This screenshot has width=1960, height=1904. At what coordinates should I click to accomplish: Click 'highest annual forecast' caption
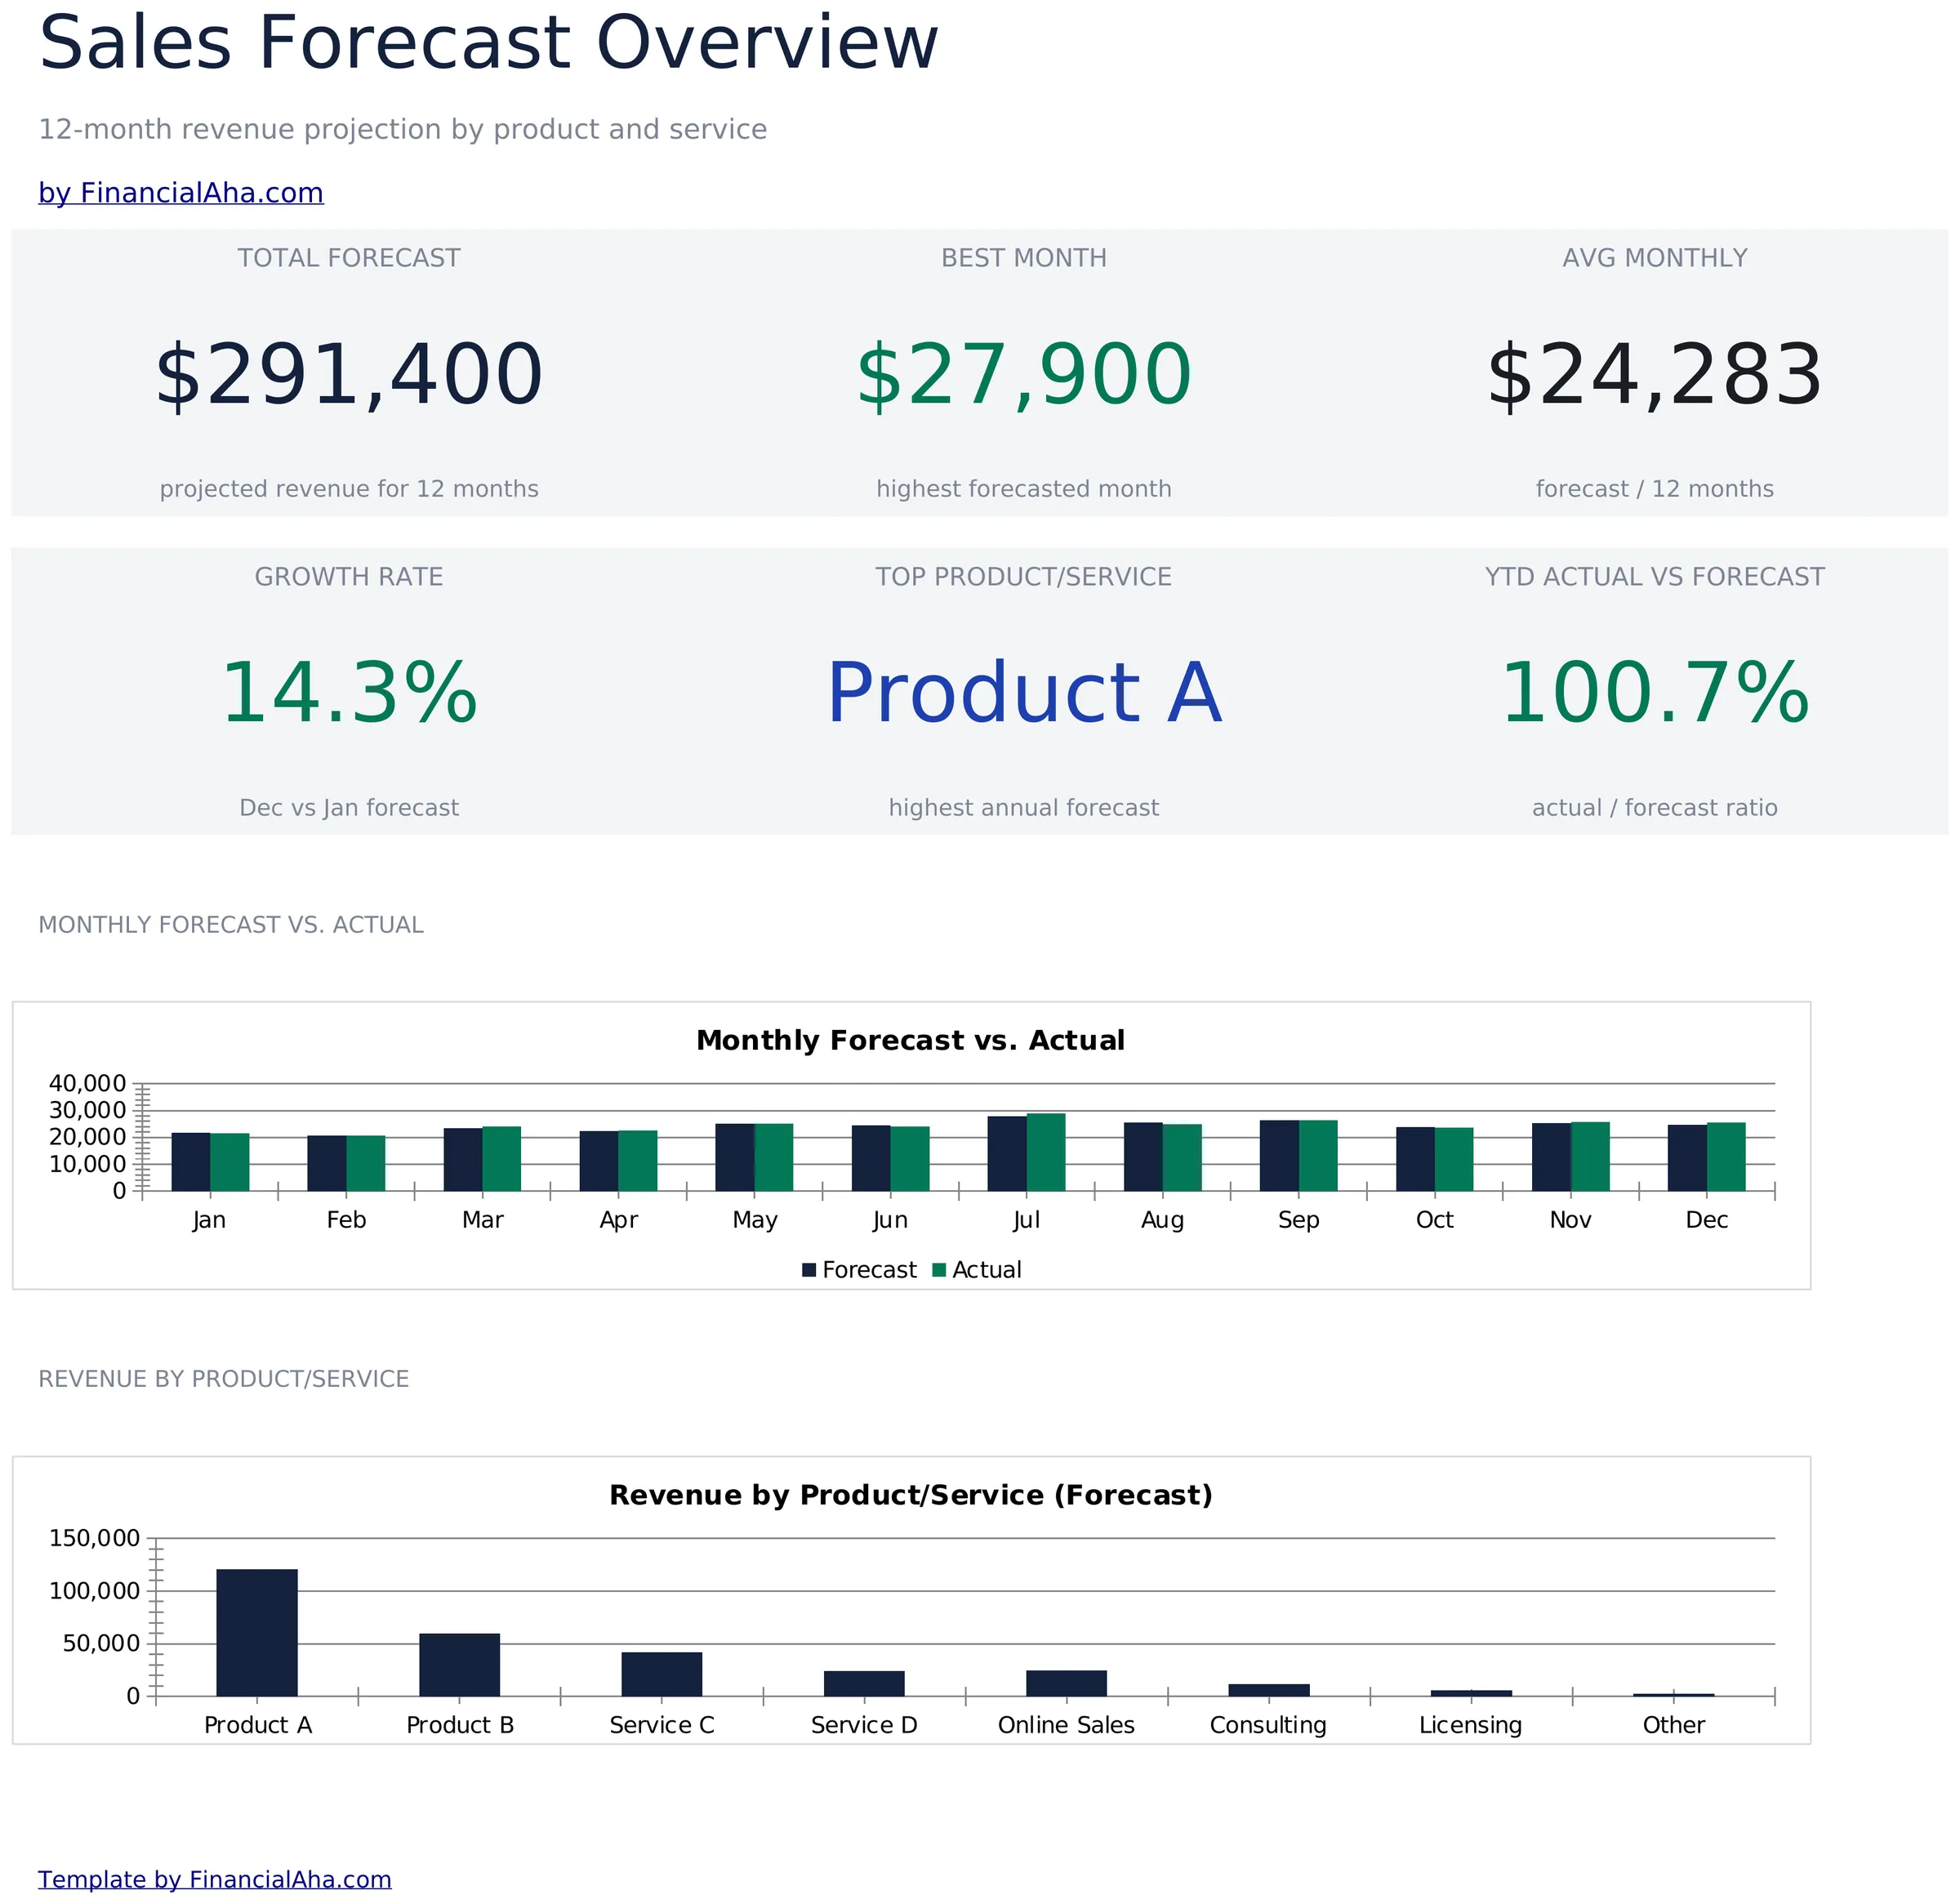coord(1024,808)
